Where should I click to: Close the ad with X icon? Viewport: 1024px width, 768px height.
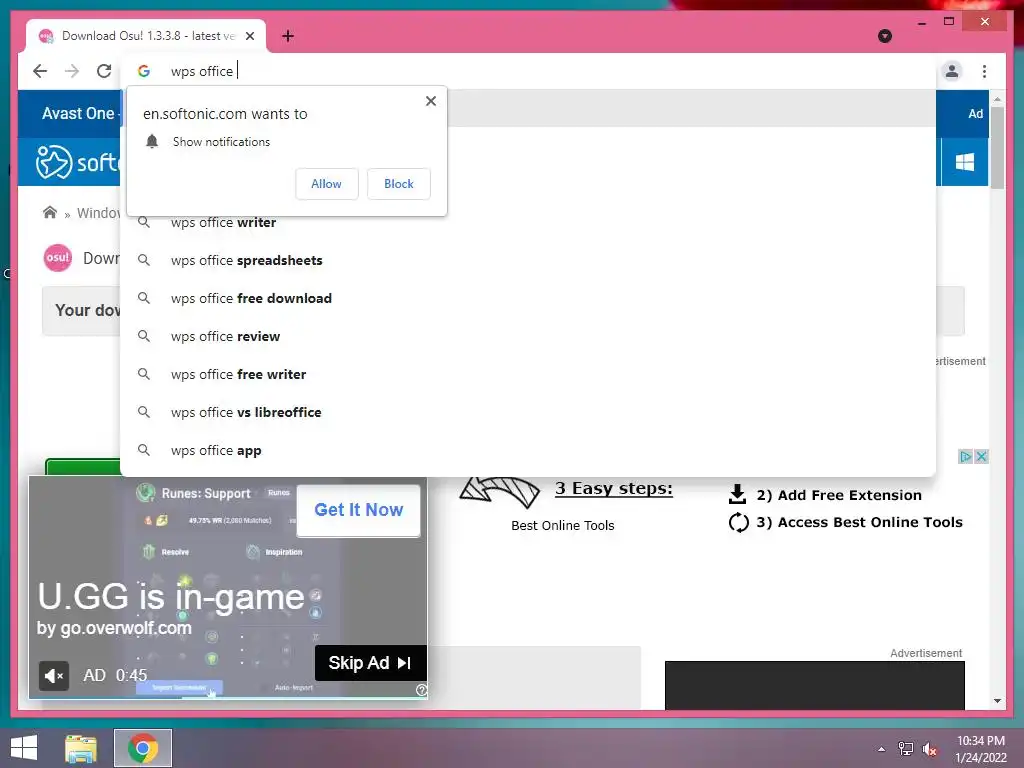click(x=981, y=456)
